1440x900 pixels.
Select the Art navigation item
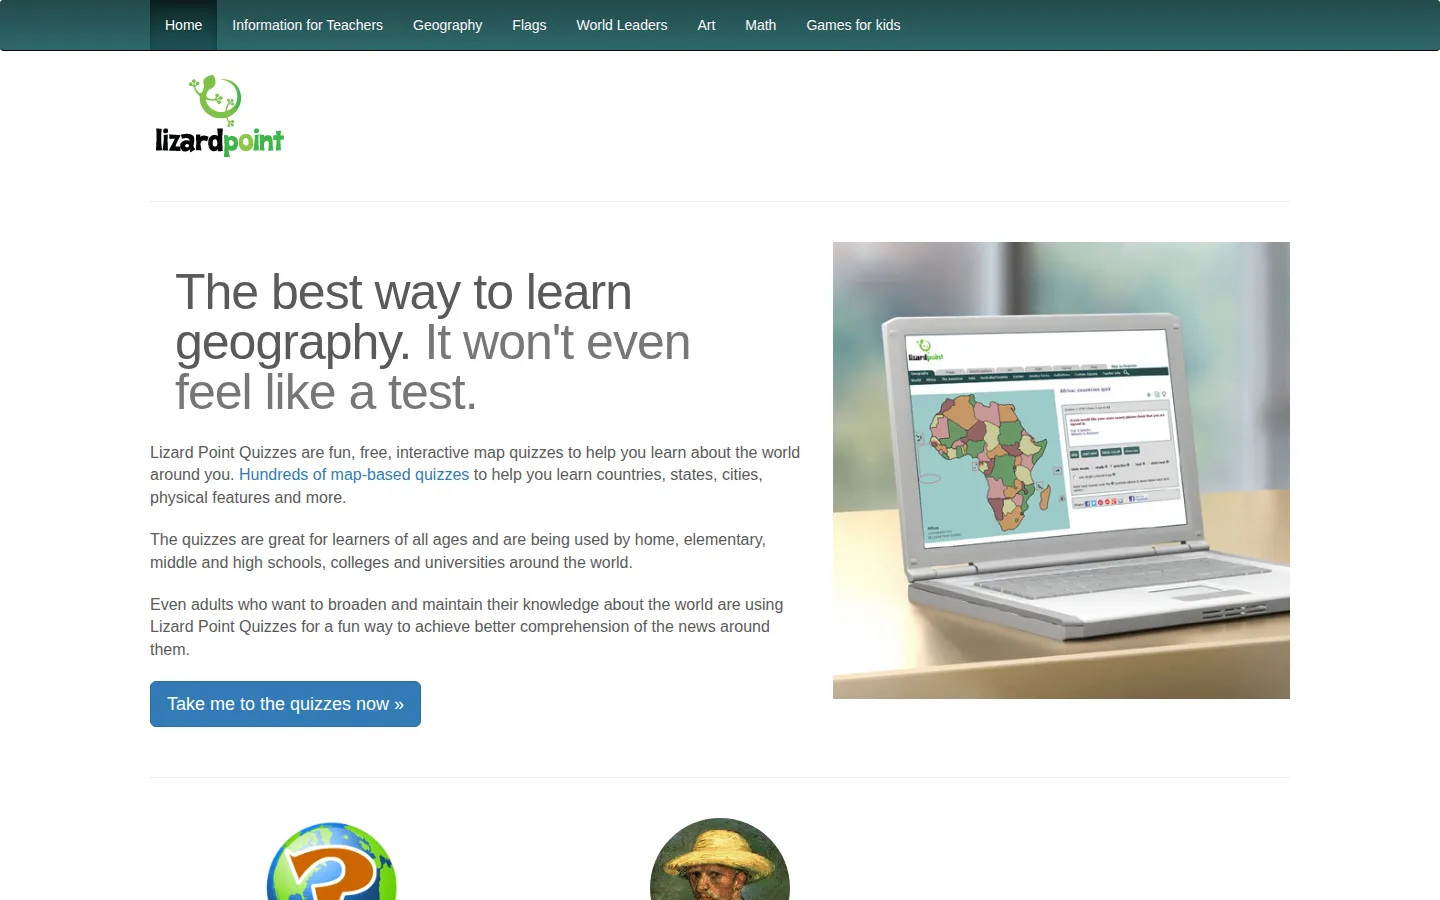[706, 25]
